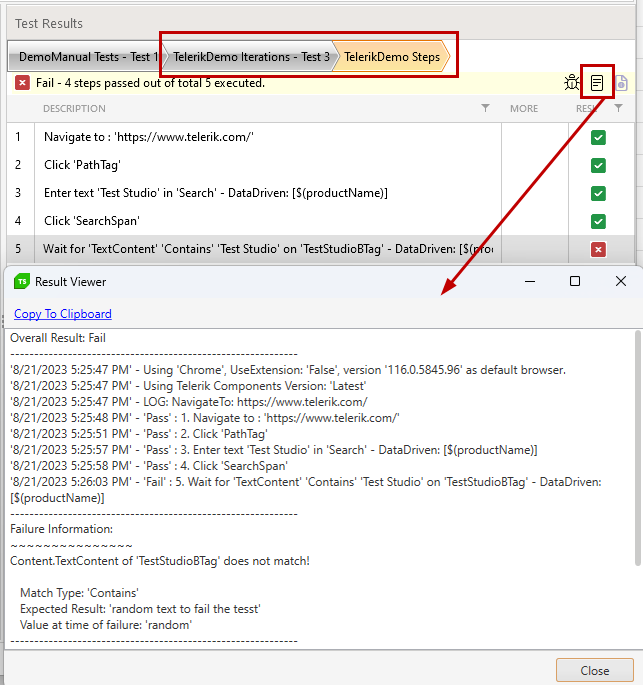Click the Result Viewer vertical scrollbar
643x685 pixels.
point(638,448)
